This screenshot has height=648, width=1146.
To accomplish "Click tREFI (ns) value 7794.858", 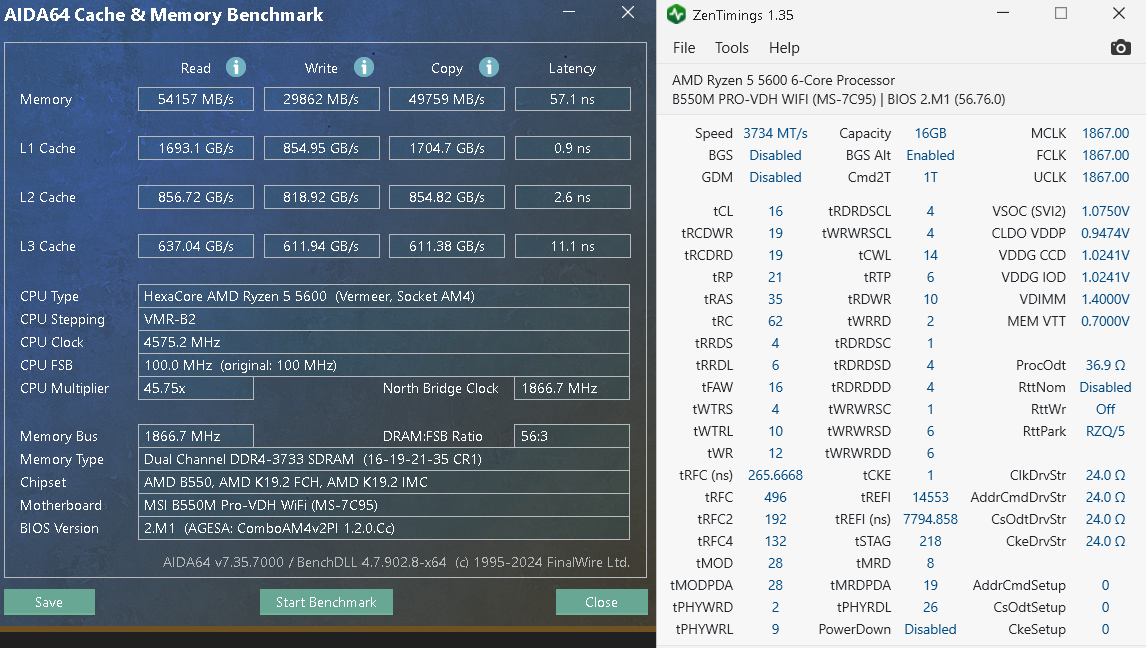I will coord(930,519).
